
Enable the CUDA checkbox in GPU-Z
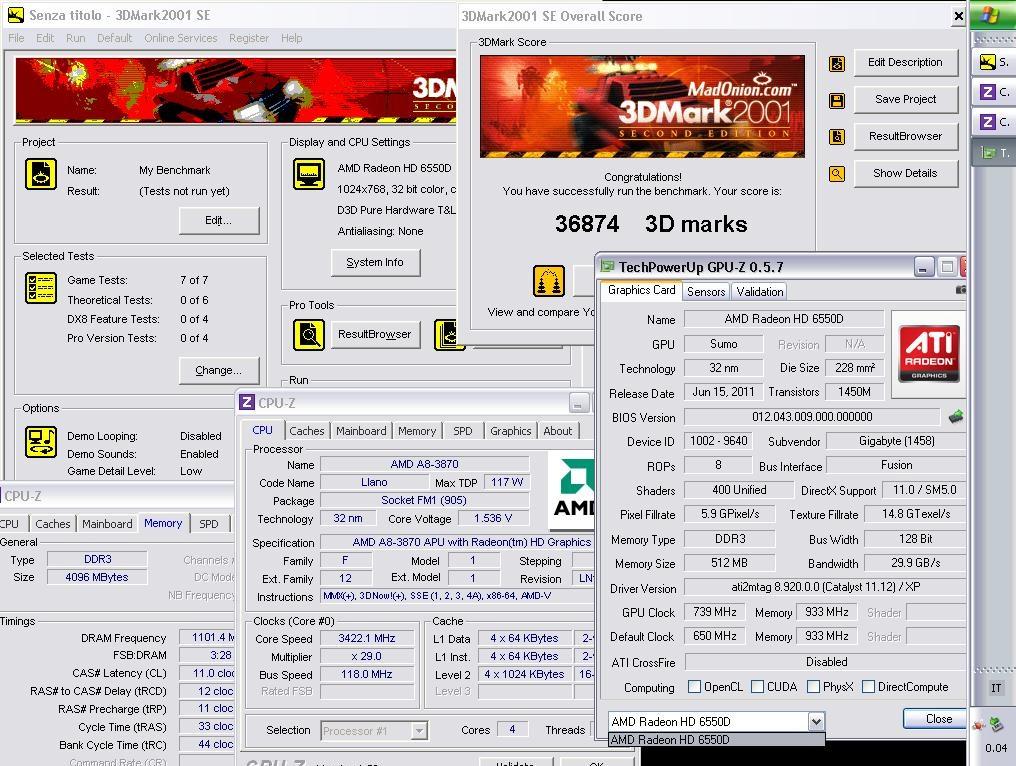pos(757,686)
